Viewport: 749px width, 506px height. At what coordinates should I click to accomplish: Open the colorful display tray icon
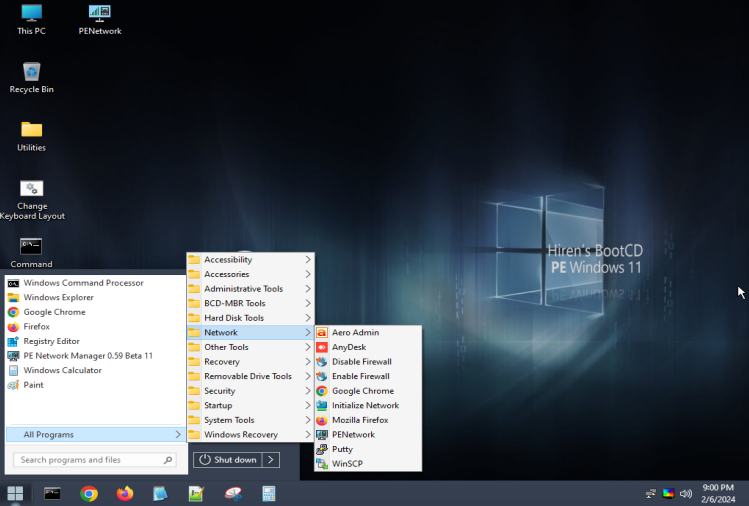coord(668,494)
